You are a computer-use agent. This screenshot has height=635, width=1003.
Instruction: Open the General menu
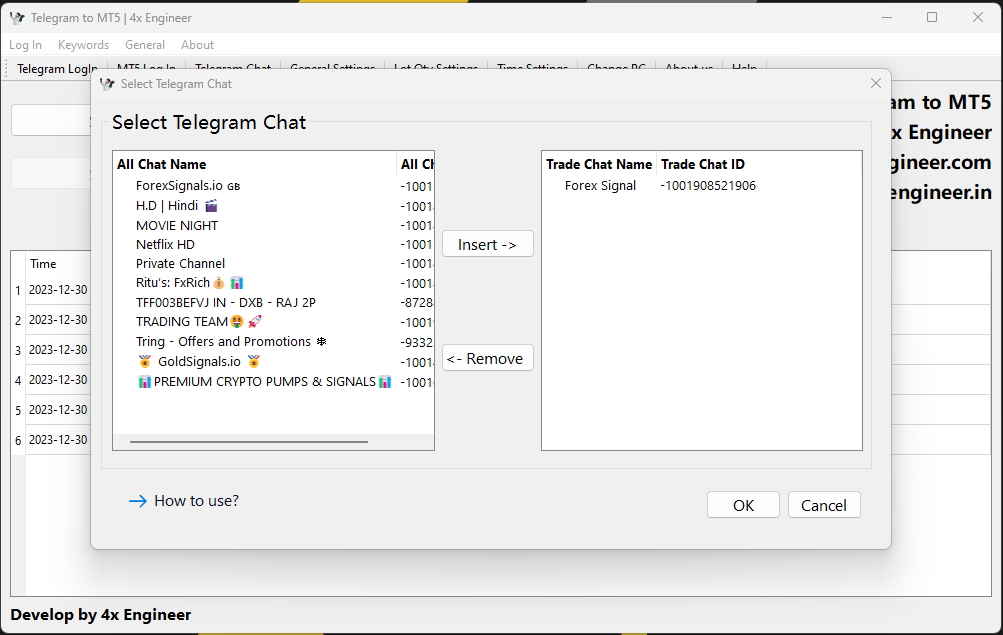(x=145, y=45)
